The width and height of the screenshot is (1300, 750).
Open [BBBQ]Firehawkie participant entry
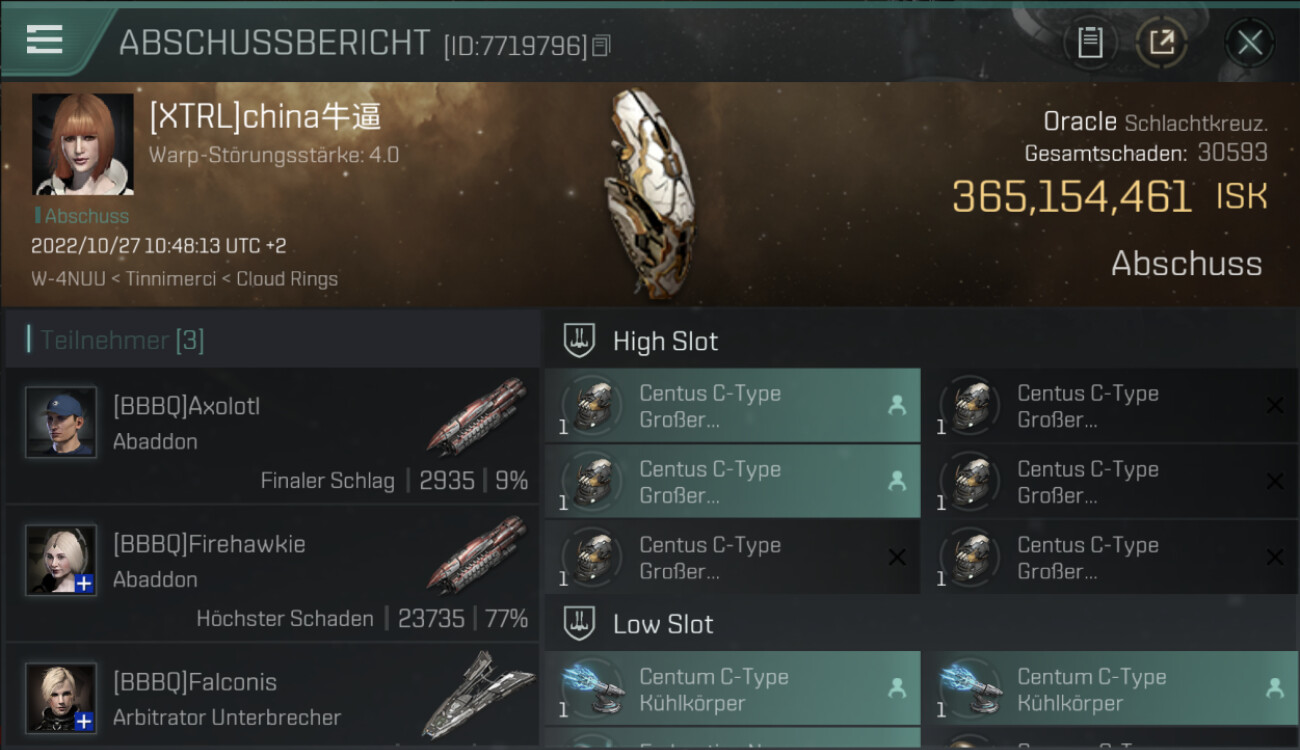(272, 573)
